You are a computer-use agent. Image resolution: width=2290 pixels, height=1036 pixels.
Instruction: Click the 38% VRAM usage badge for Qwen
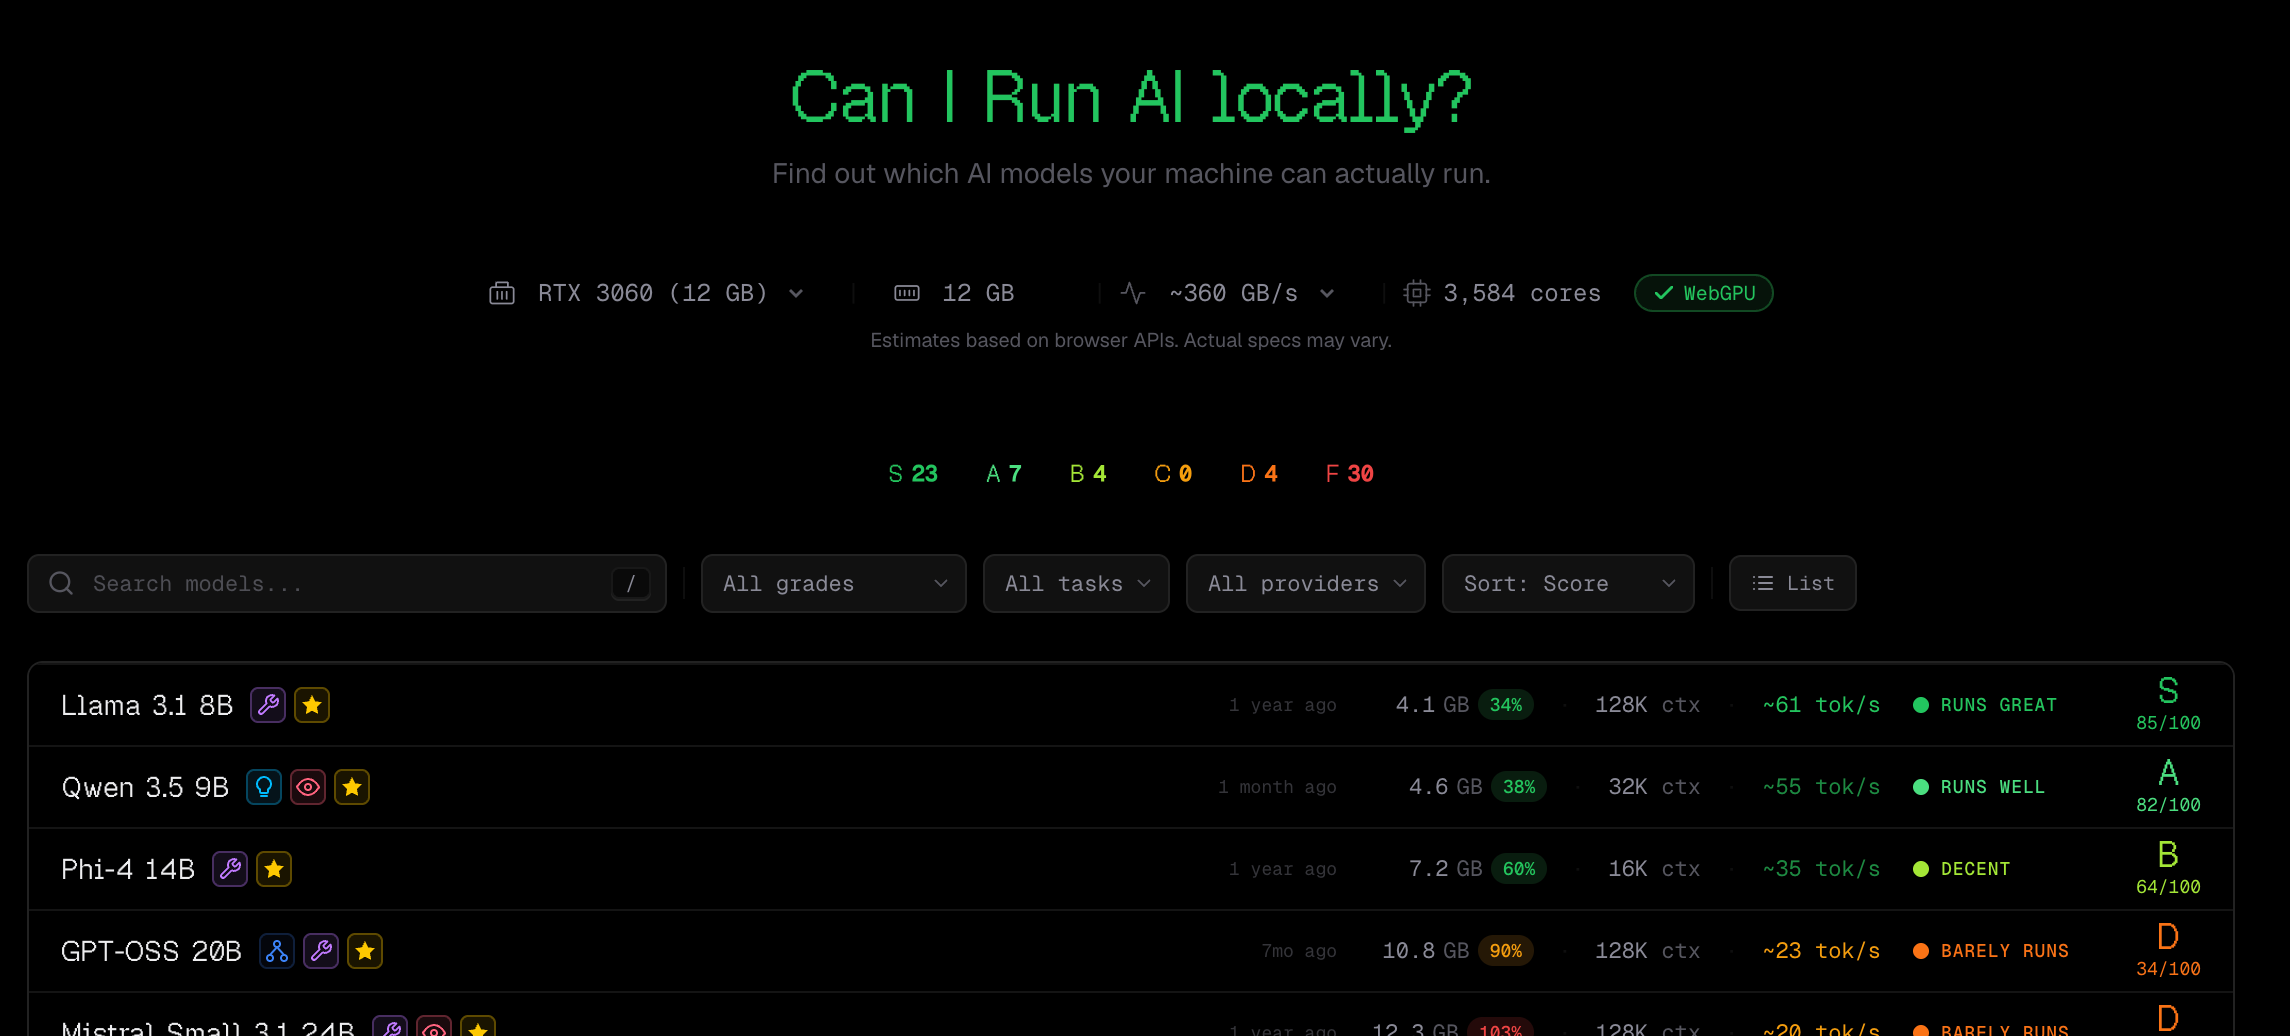pyautogui.click(x=1519, y=787)
